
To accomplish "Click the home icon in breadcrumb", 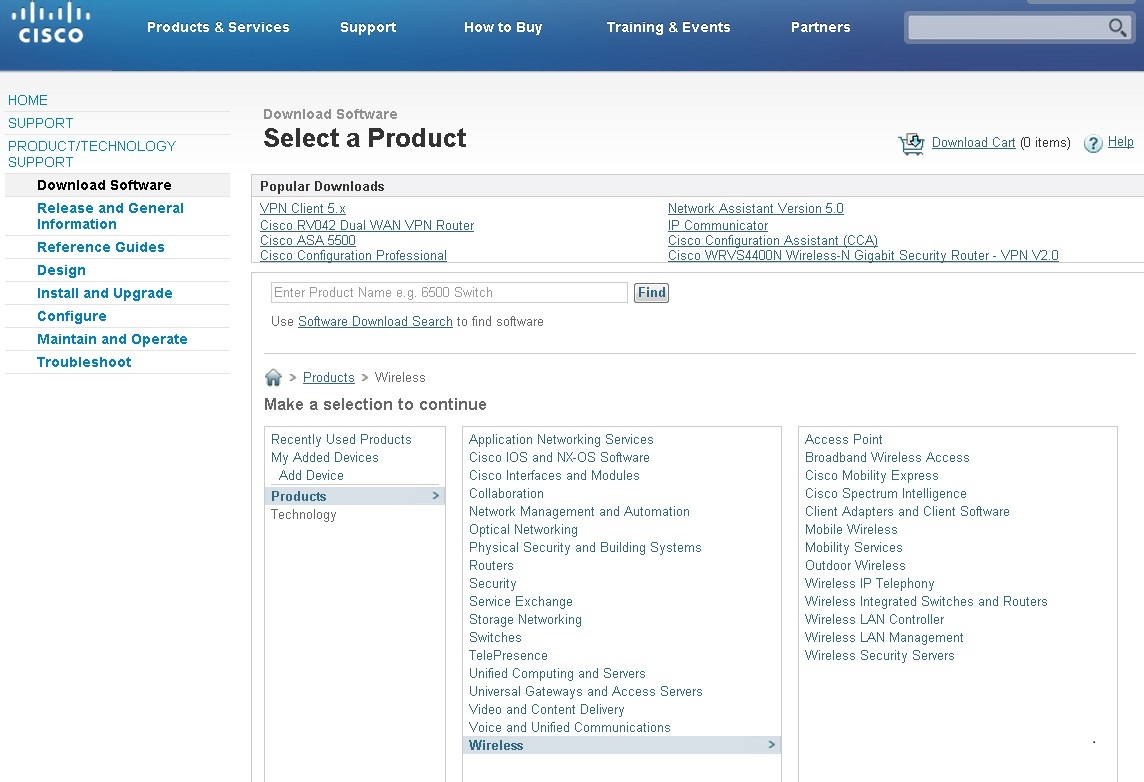I will point(273,377).
